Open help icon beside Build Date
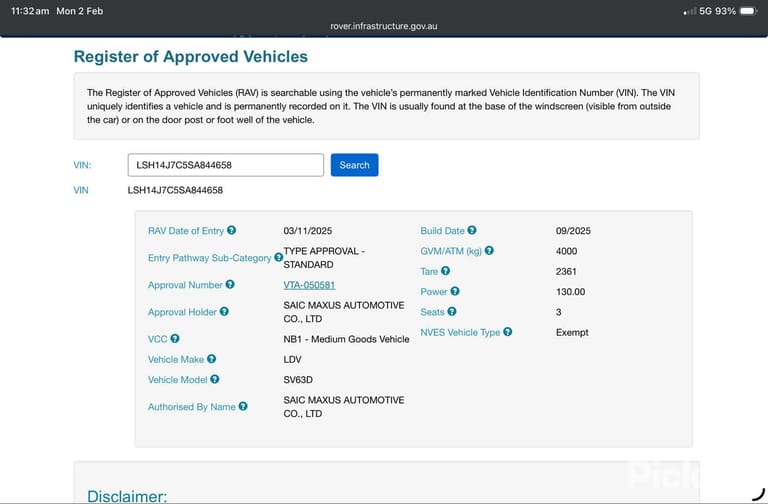 click(x=472, y=230)
